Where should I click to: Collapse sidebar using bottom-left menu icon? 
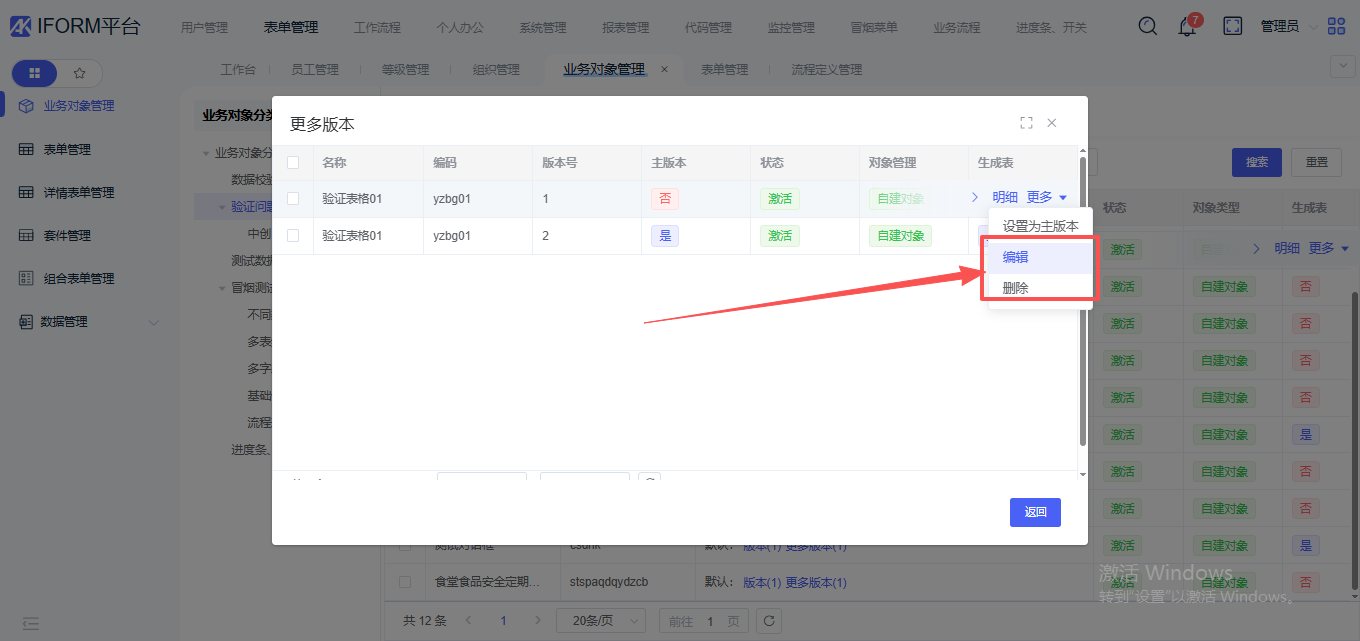pos(31,623)
